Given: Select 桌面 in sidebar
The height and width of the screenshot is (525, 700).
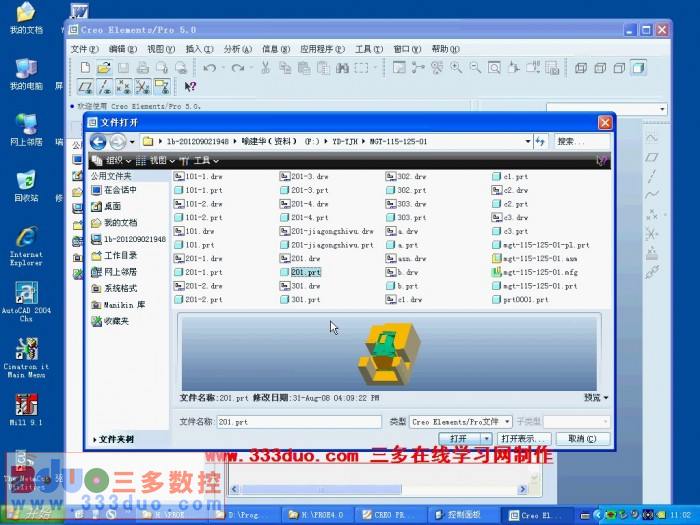Looking at the screenshot, I should pyautogui.click(x=106, y=206).
